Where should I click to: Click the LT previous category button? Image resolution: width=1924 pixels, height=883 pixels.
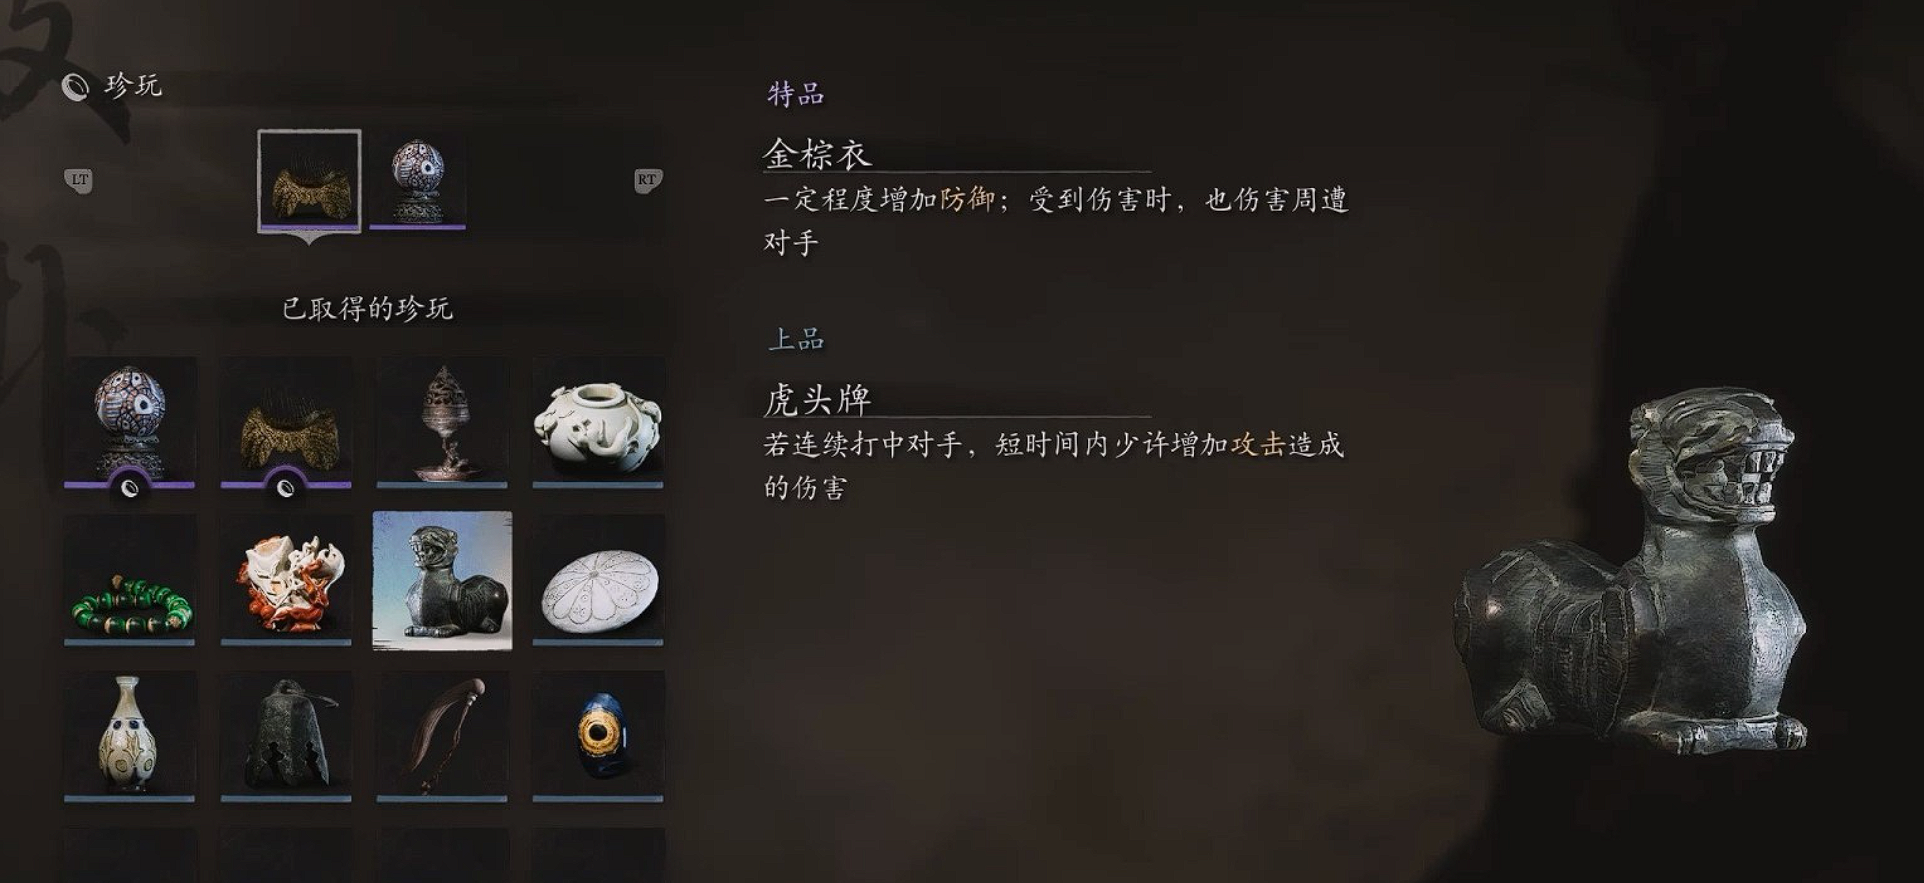tap(79, 181)
